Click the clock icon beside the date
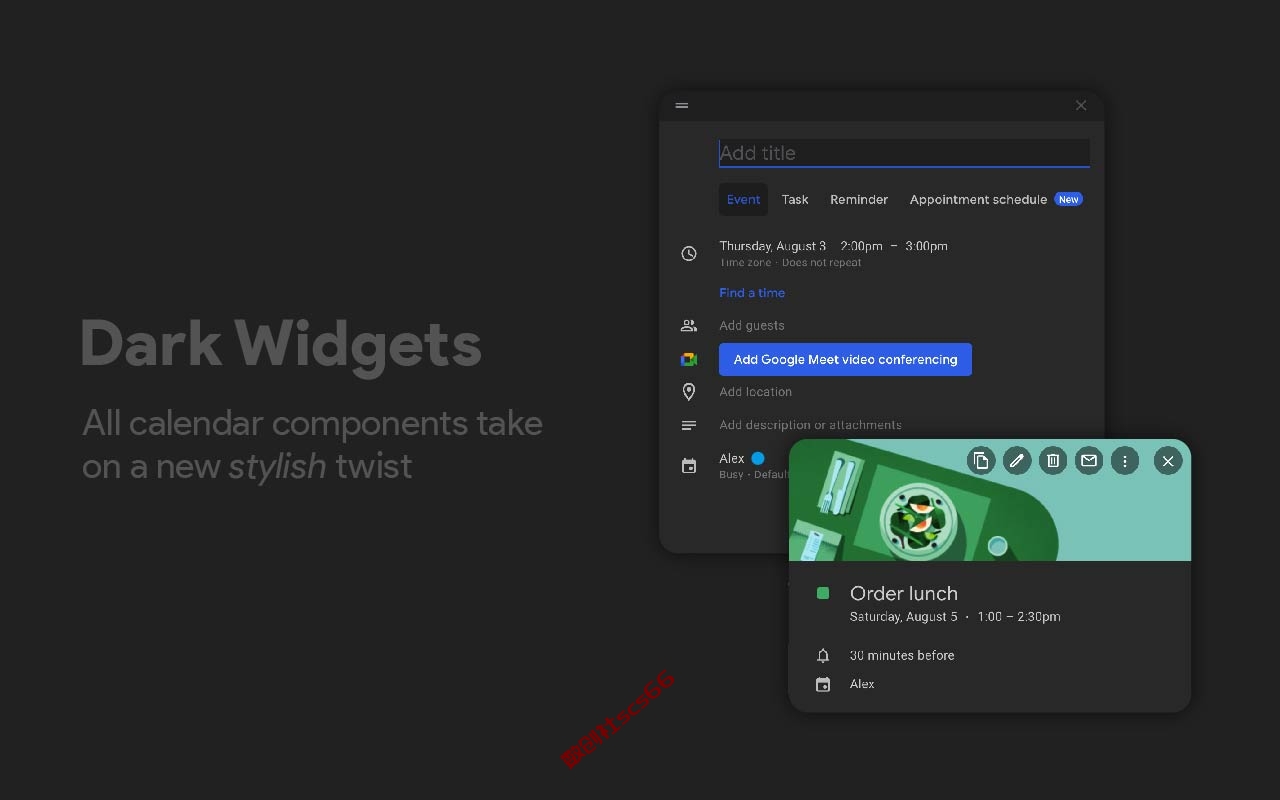This screenshot has width=1280, height=800. point(689,254)
